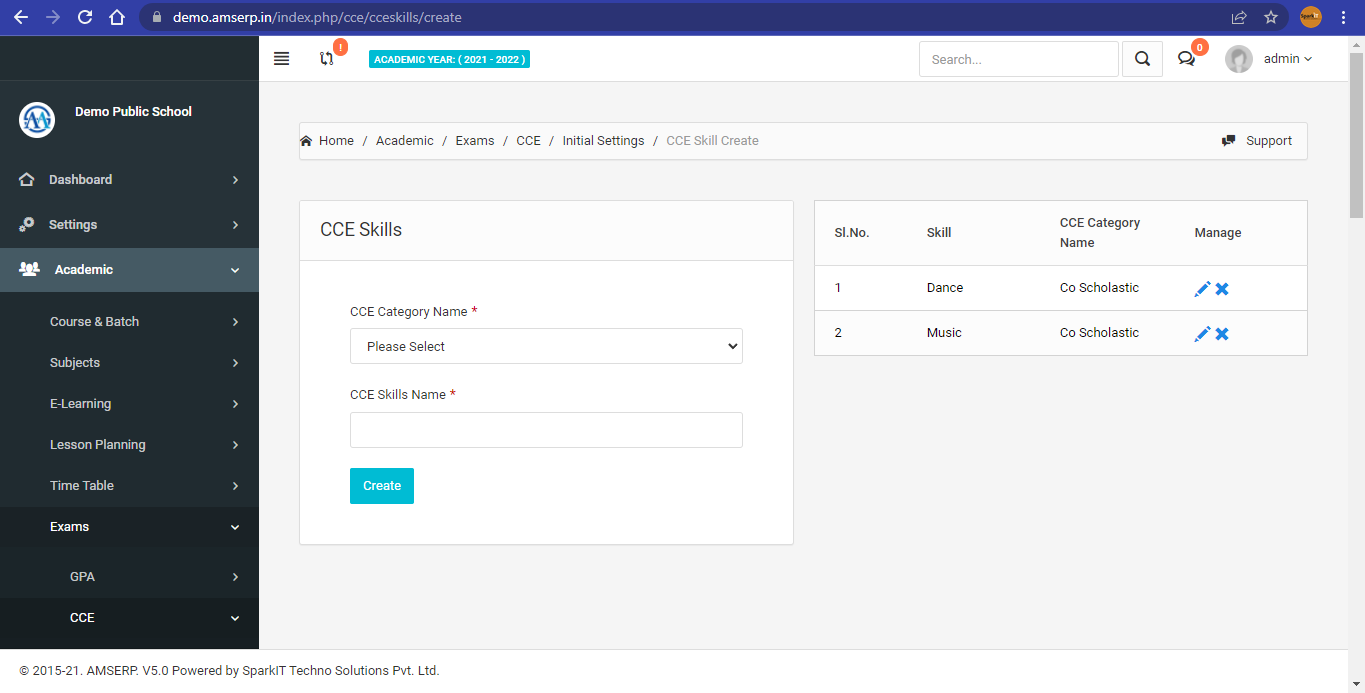The height and width of the screenshot is (693, 1365).
Task: Open the Support icon in breadcrumb bar
Action: [x=1229, y=140]
